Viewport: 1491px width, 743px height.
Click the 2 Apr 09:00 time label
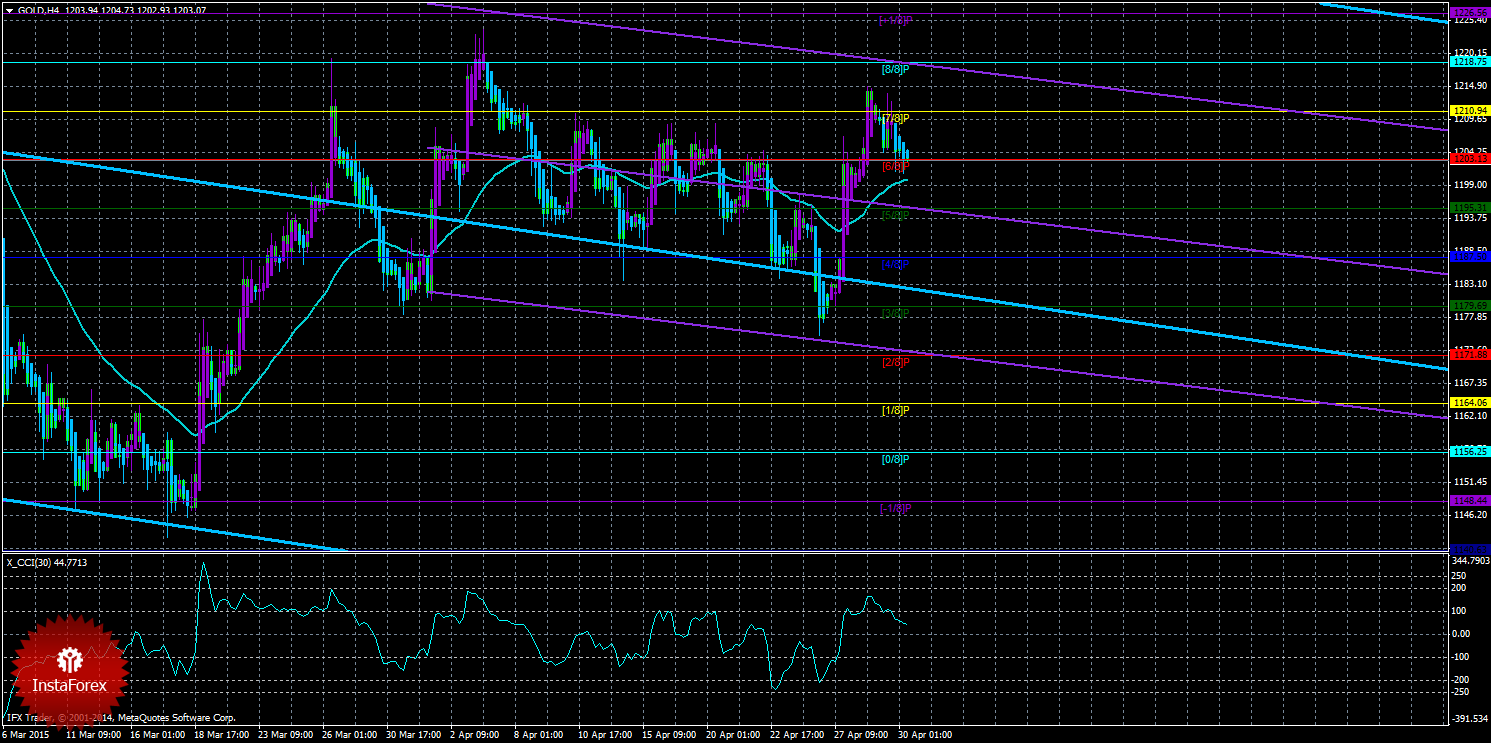[477, 735]
